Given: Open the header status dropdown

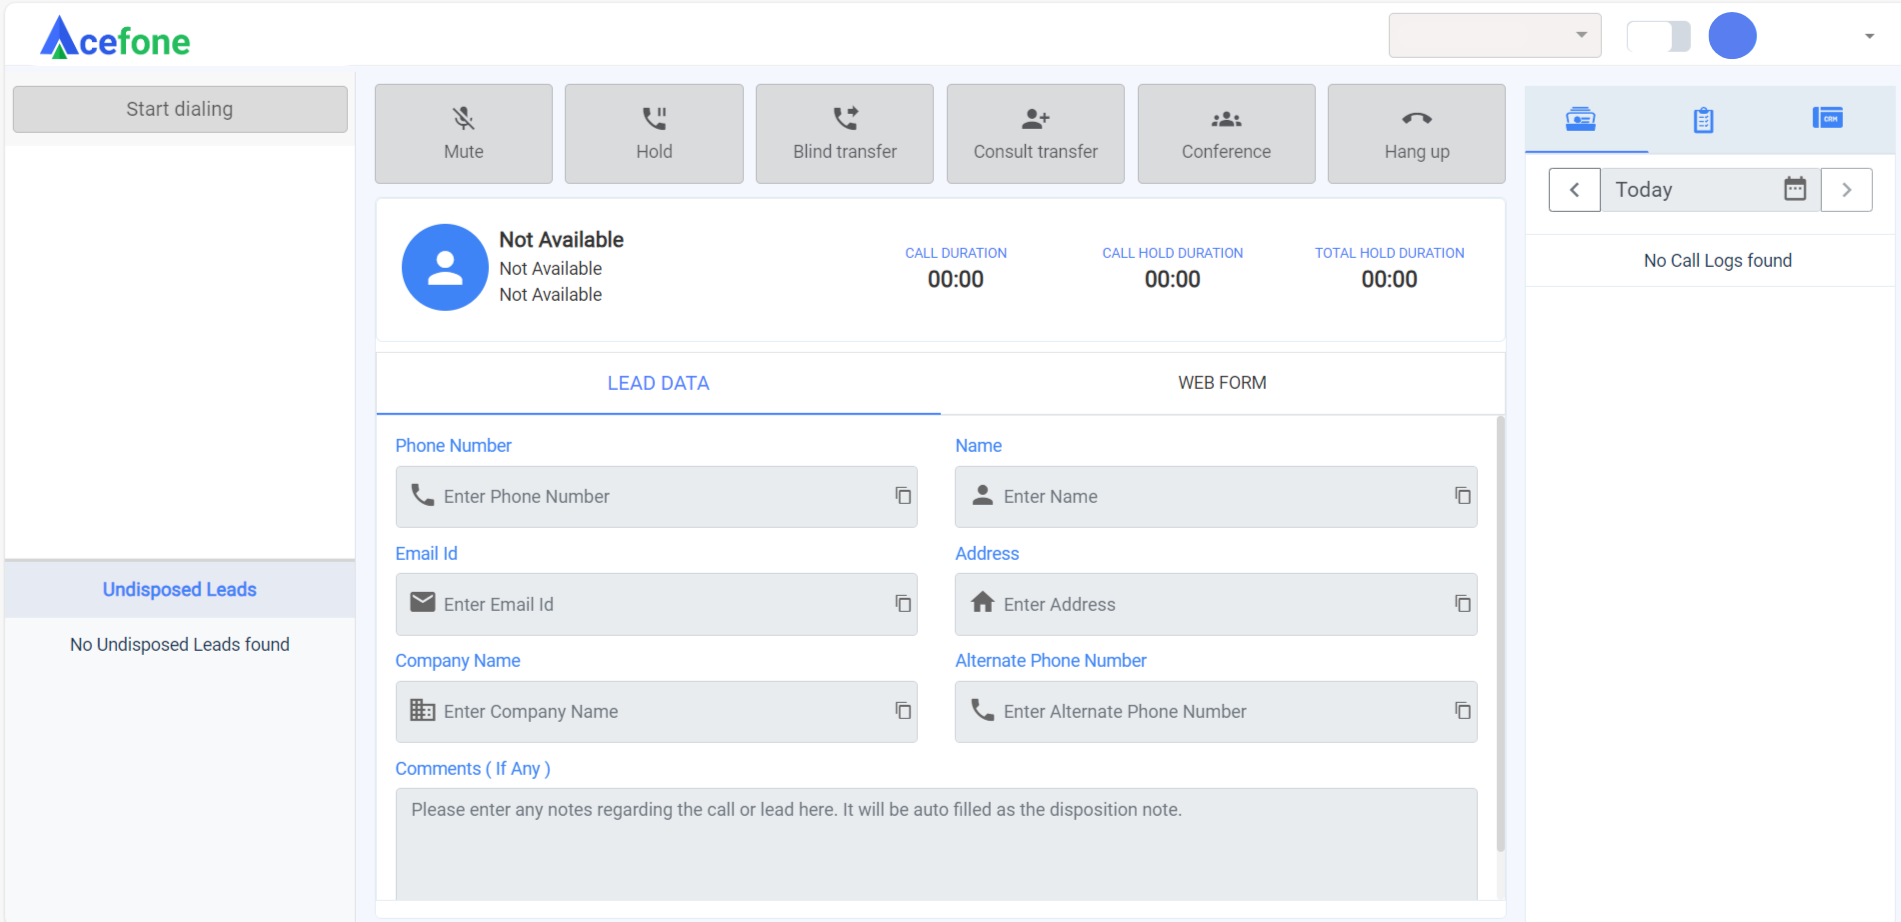Looking at the screenshot, I should (x=1495, y=36).
